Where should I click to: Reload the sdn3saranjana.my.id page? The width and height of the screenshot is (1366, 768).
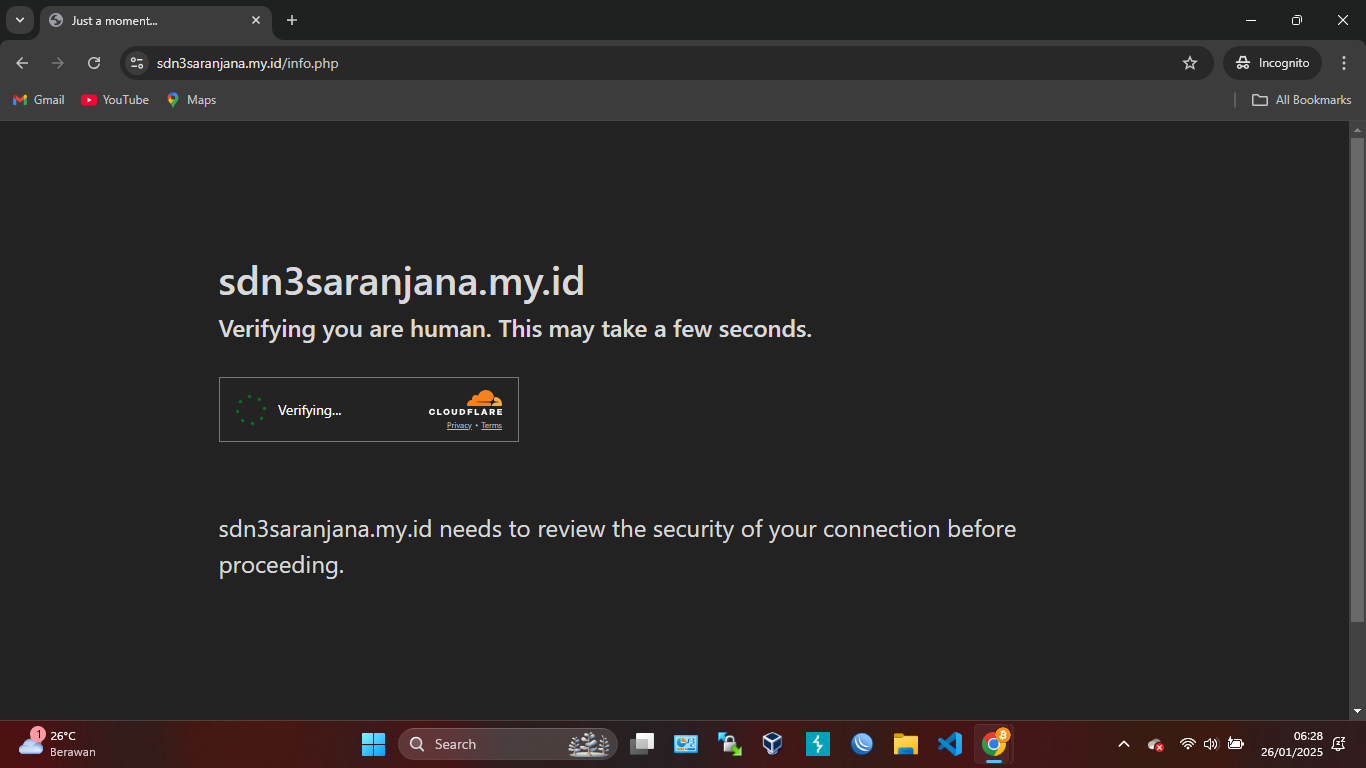pyautogui.click(x=94, y=63)
